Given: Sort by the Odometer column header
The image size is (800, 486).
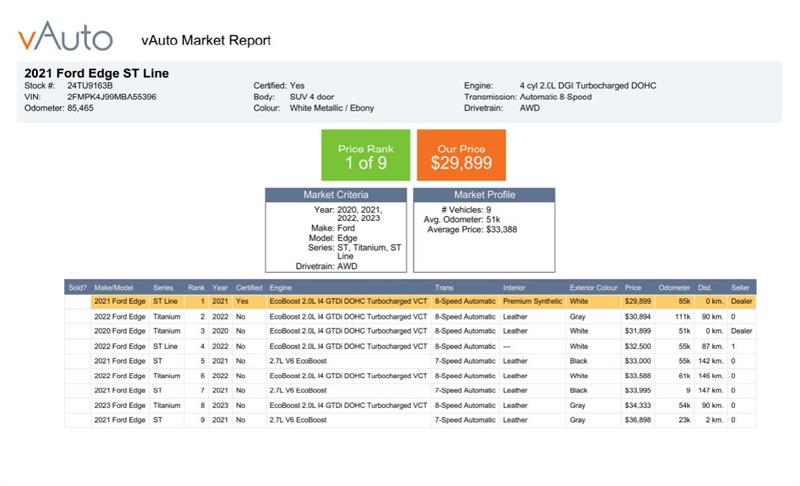Looking at the screenshot, I should tap(674, 288).
